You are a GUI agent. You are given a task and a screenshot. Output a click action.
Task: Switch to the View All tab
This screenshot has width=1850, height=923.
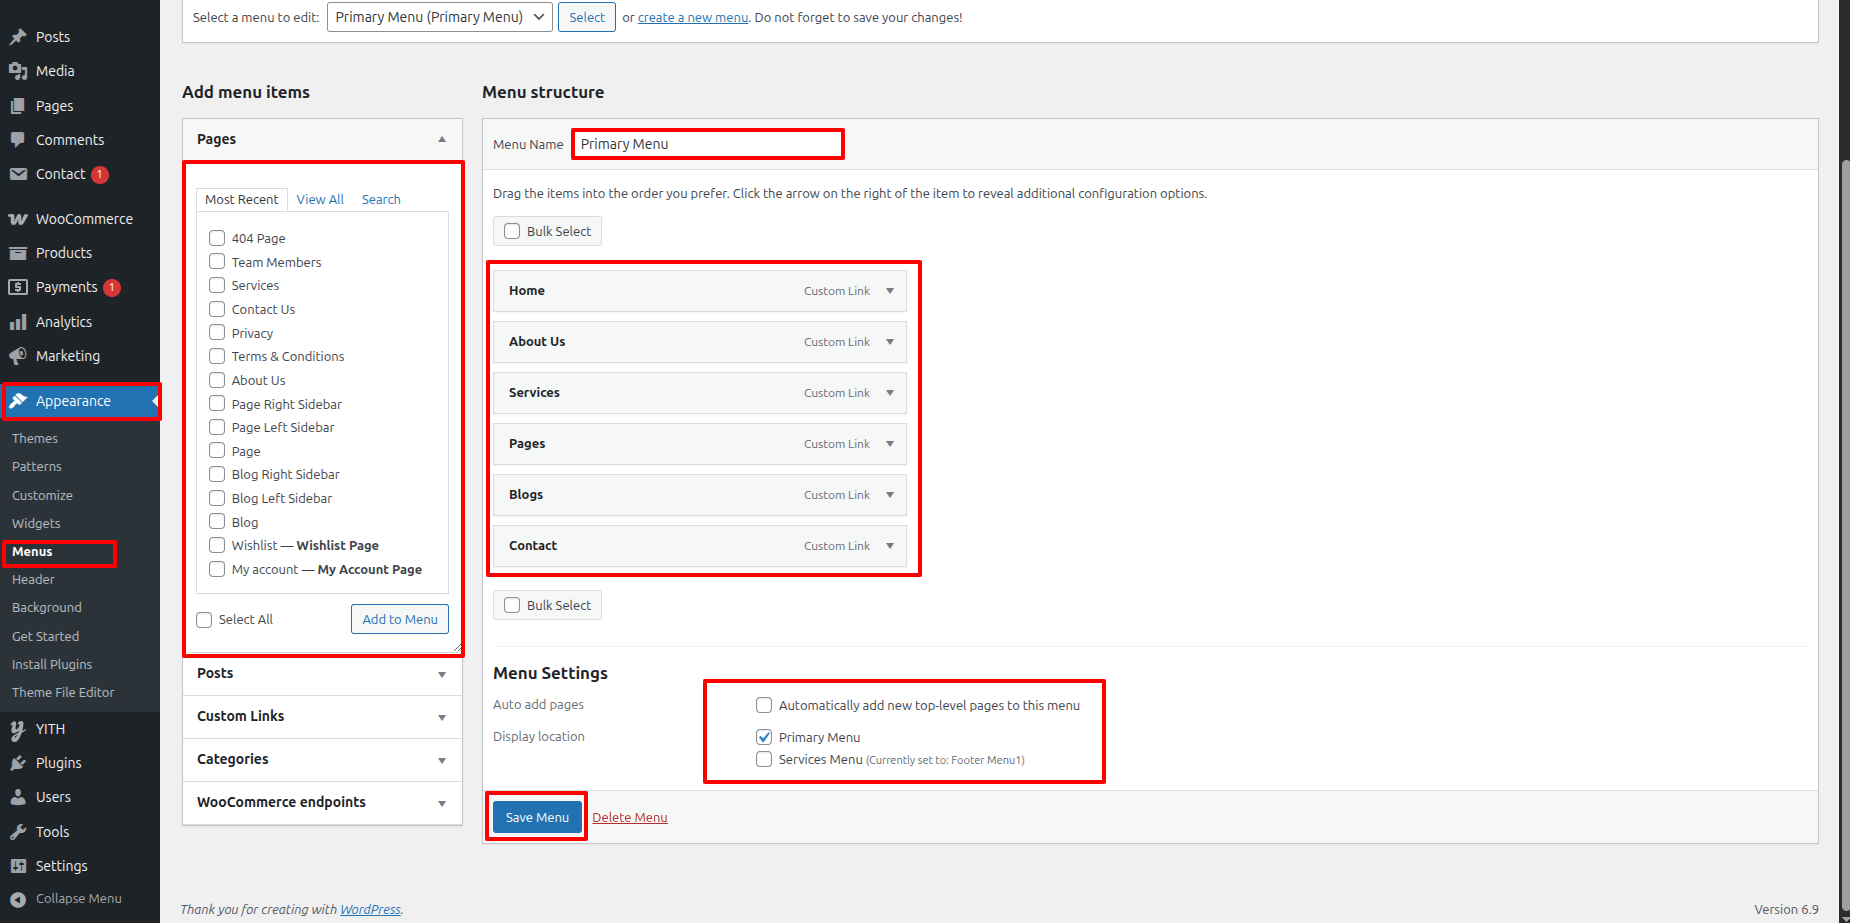coord(320,200)
